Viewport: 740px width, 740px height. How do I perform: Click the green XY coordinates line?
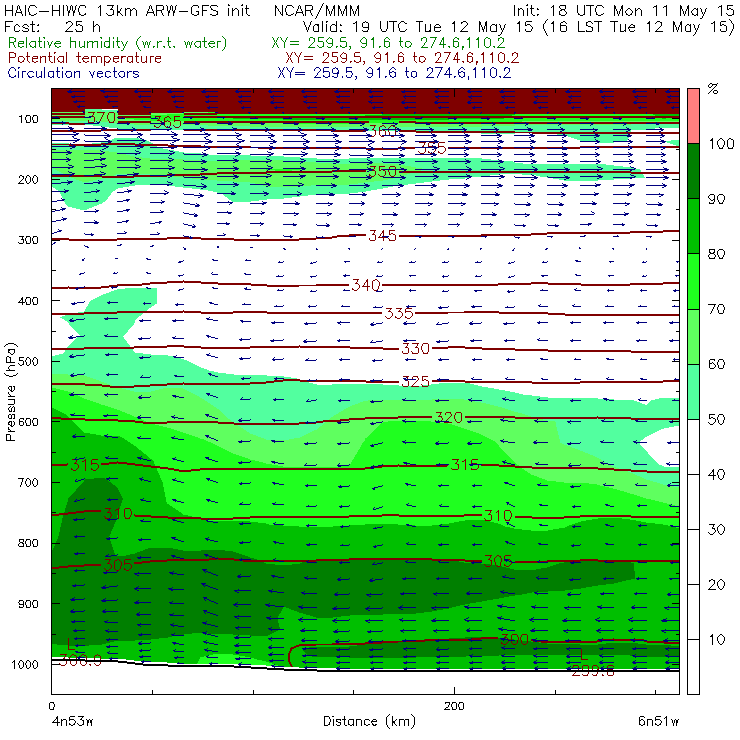(388, 43)
